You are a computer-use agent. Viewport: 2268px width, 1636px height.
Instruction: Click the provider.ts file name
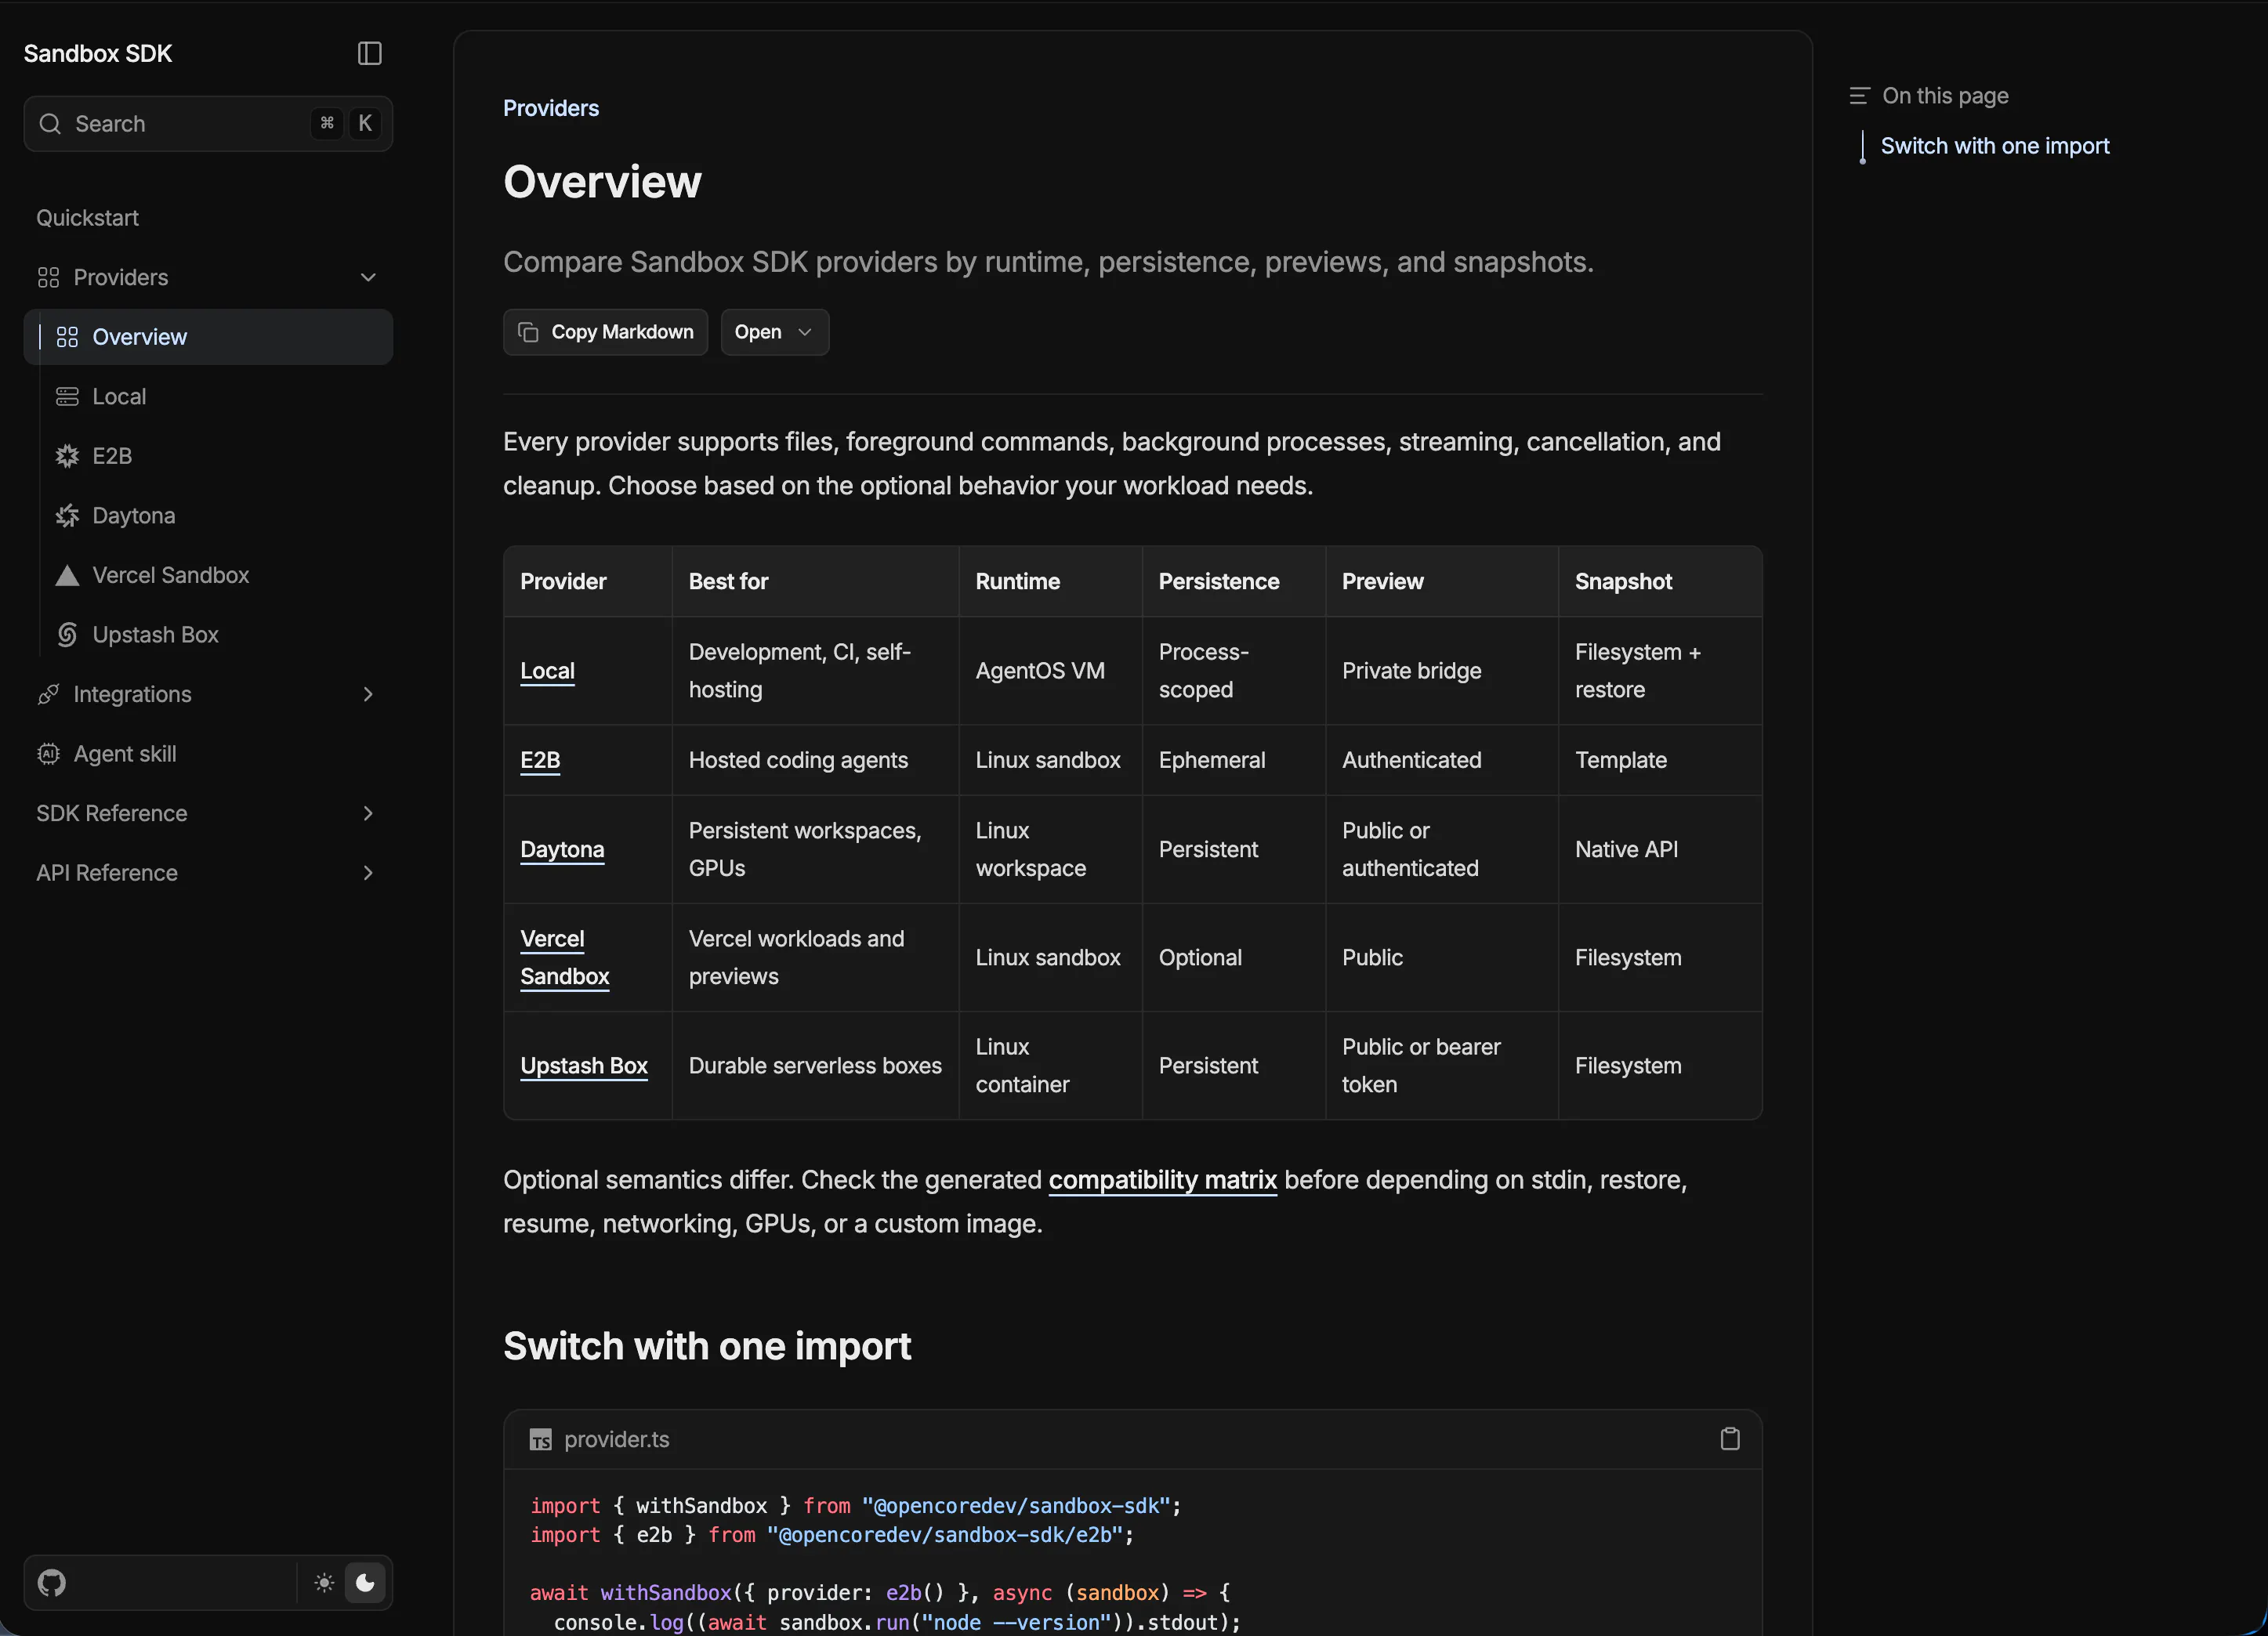[x=616, y=1440]
